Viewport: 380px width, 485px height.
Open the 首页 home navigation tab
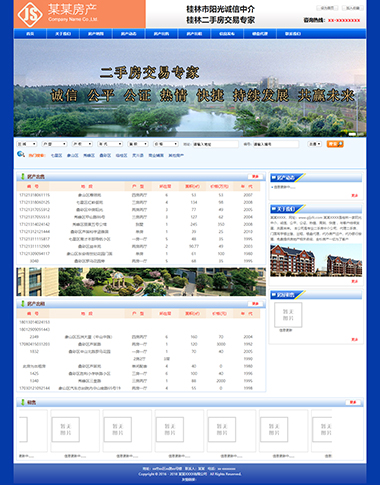30,34
